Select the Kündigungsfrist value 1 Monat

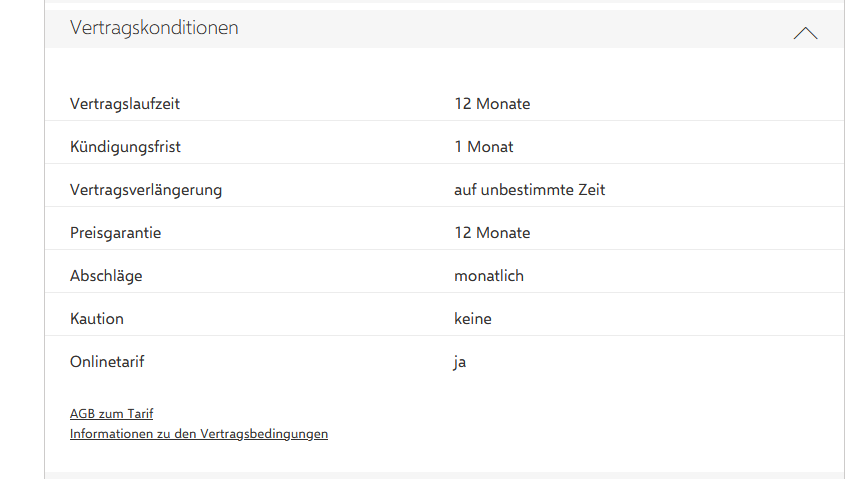click(x=484, y=147)
